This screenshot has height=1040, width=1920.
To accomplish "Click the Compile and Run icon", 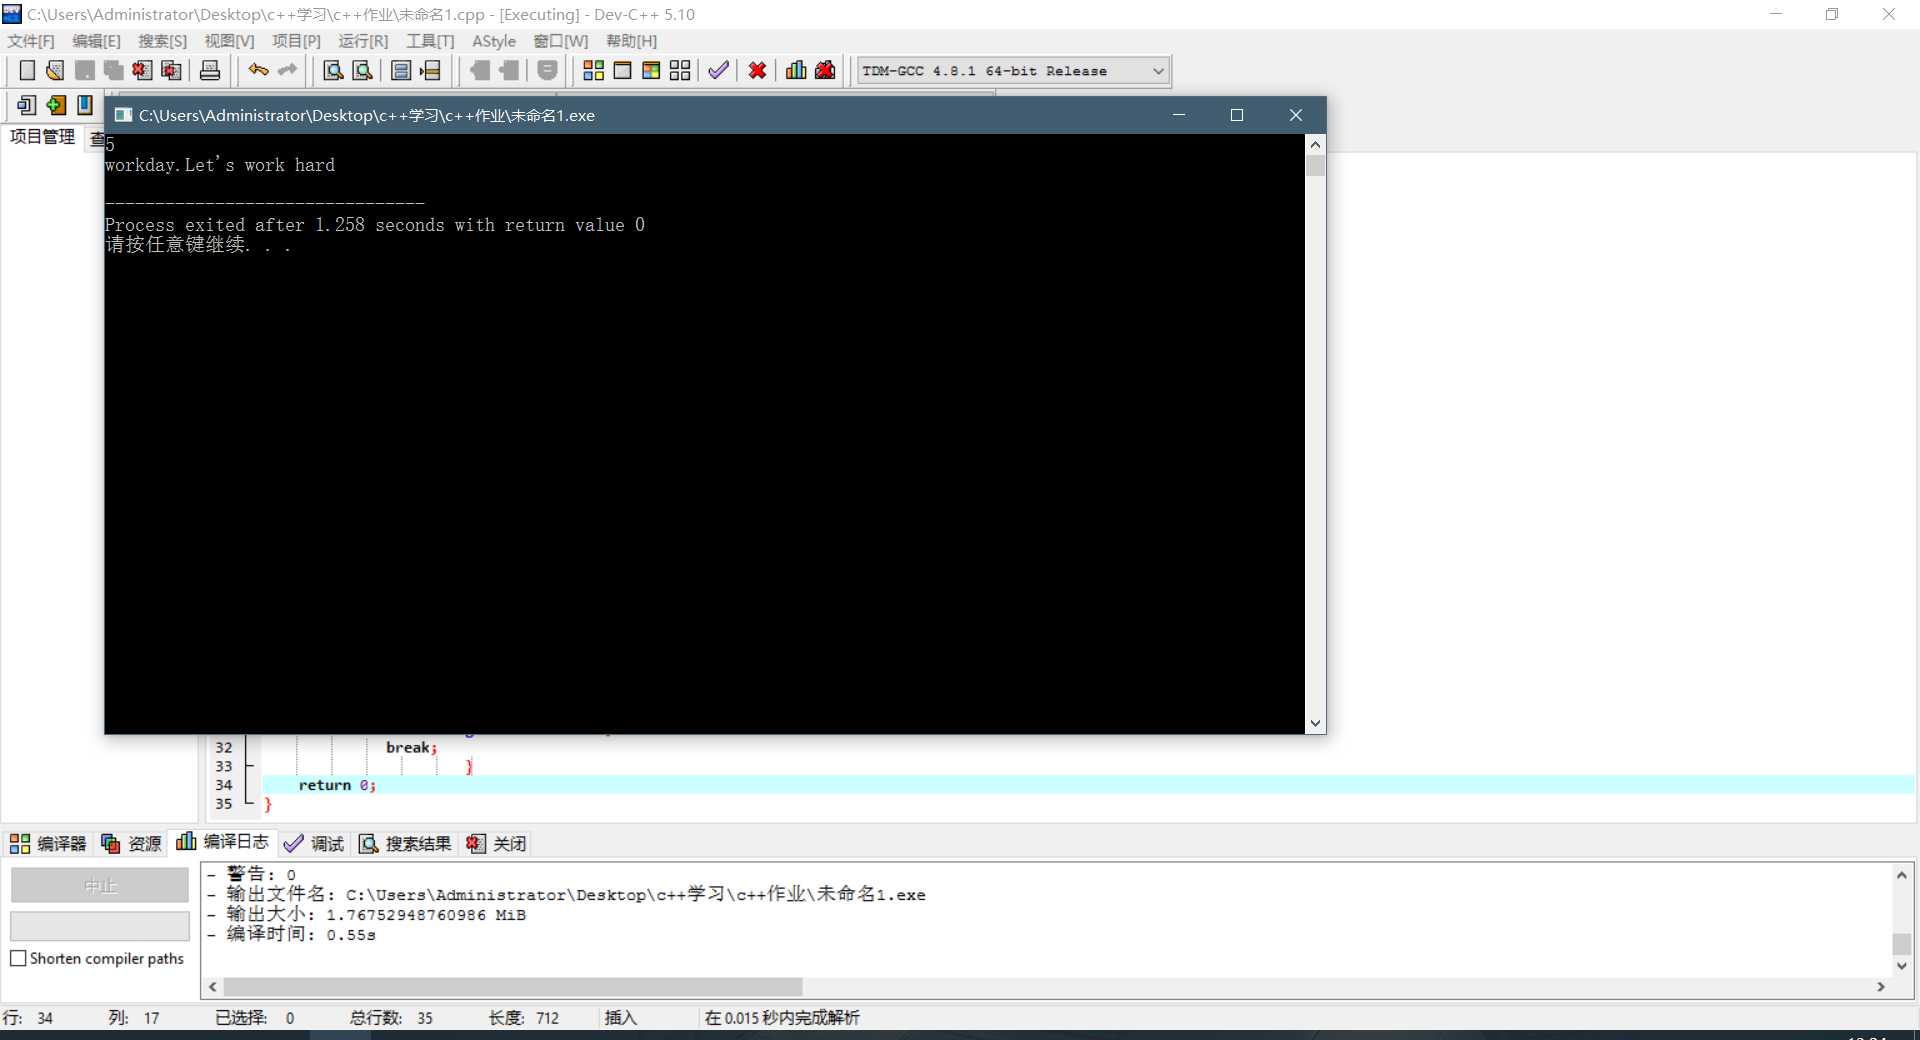I will (x=651, y=70).
